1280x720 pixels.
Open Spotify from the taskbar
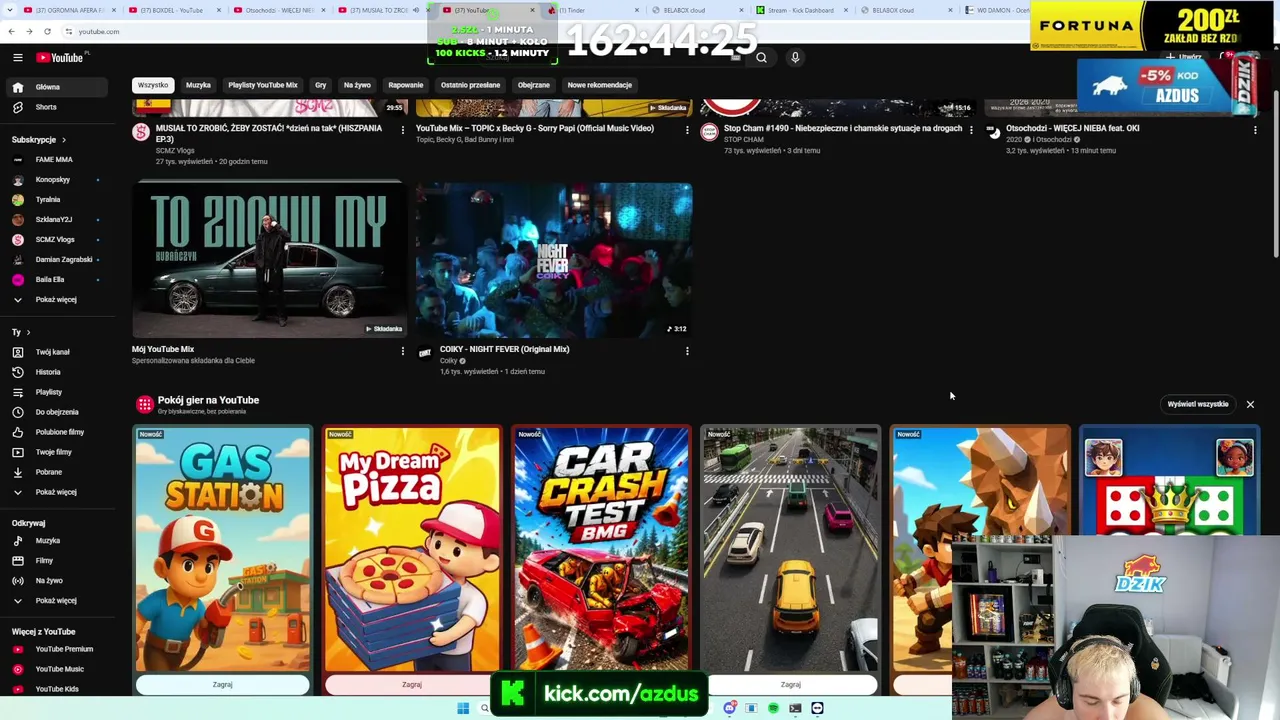(x=773, y=708)
